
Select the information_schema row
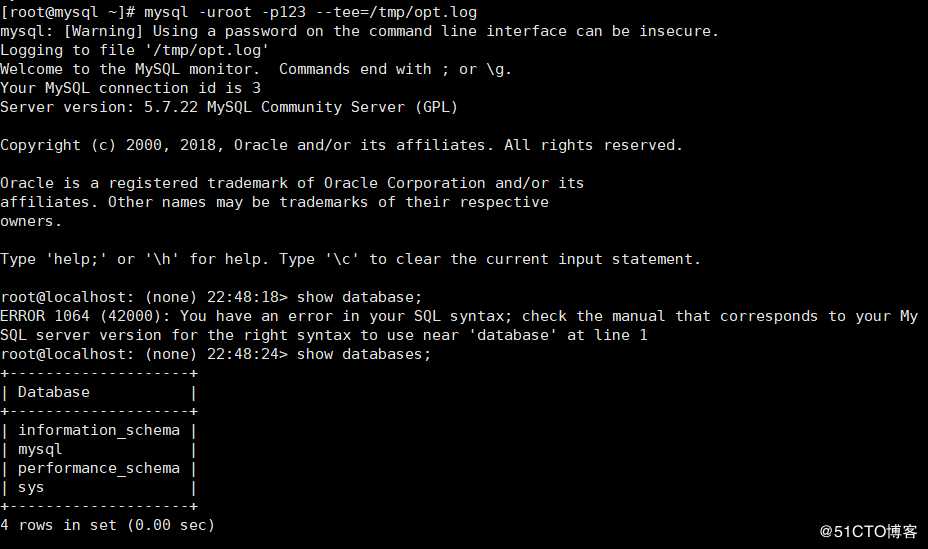pos(99,430)
